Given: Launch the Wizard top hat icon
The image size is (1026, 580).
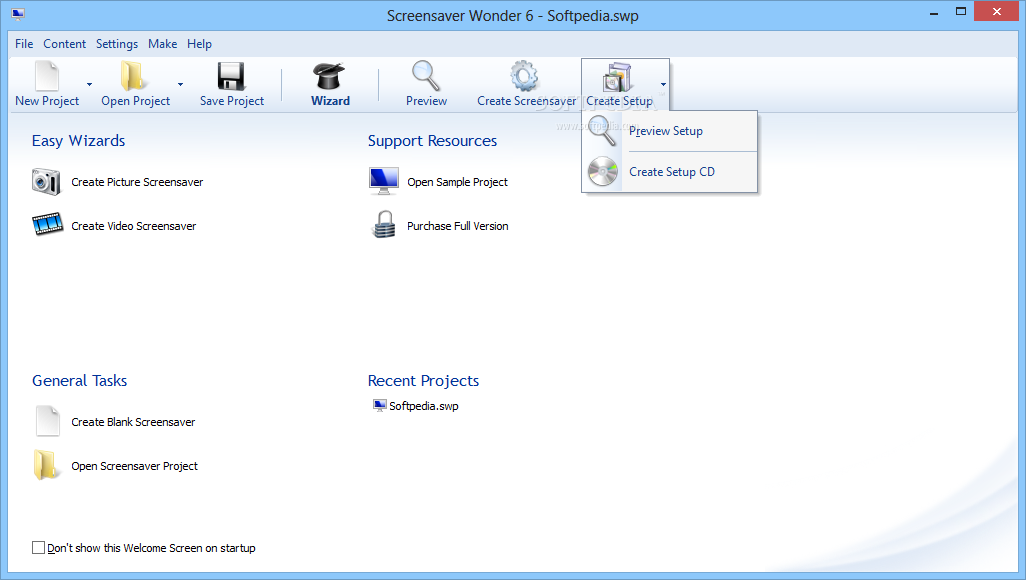Looking at the screenshot, I should tap(329, 76).
